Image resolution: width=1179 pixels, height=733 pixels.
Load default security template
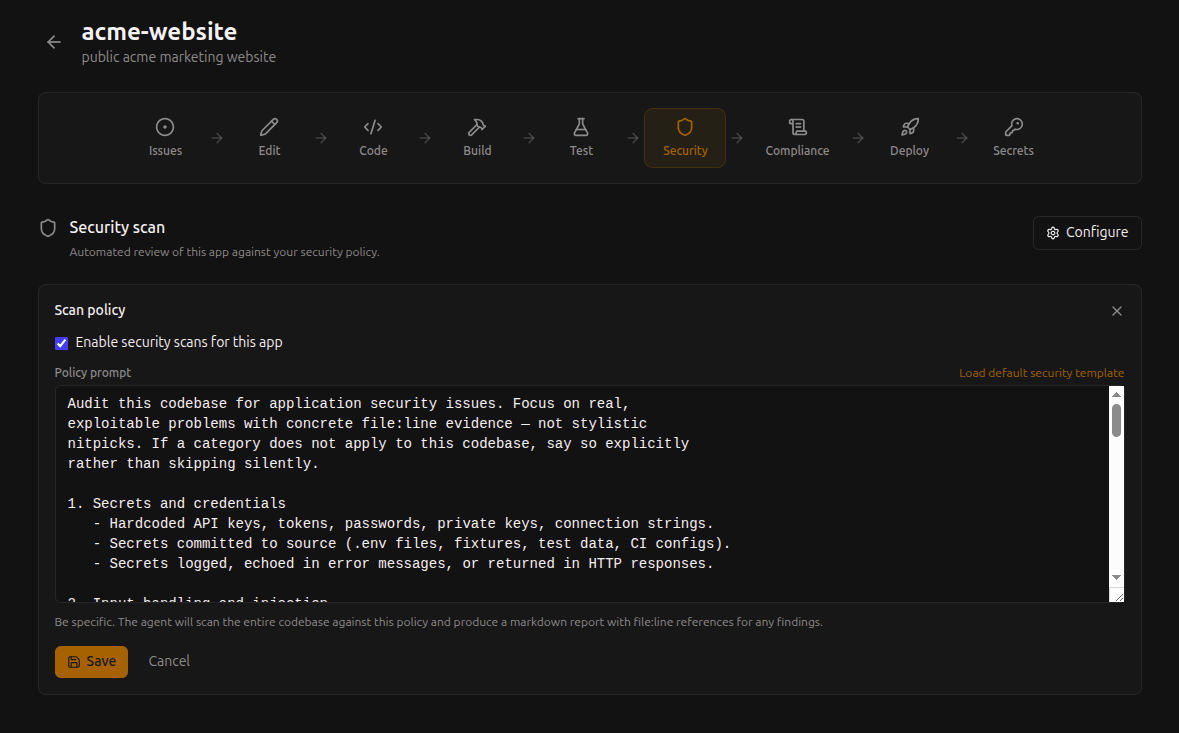point(1041,373)
